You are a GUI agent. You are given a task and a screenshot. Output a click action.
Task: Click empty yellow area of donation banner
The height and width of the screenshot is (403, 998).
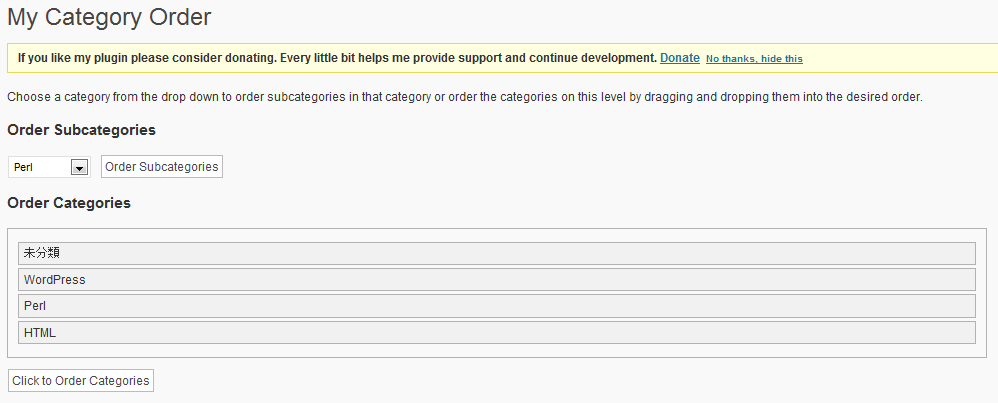900,58
